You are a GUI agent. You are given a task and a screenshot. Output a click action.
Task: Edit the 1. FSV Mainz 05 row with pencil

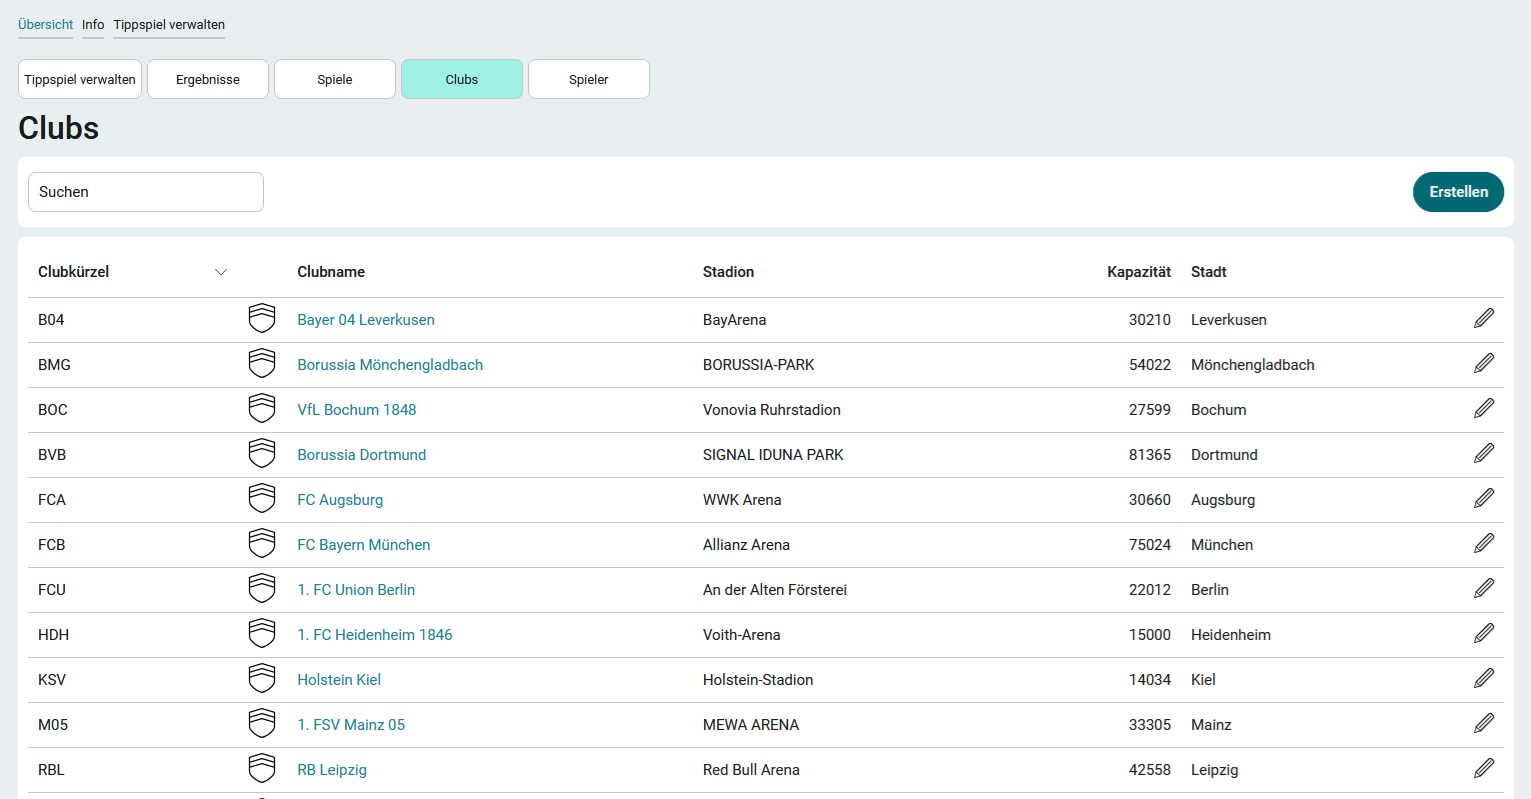coord(1484,723)
